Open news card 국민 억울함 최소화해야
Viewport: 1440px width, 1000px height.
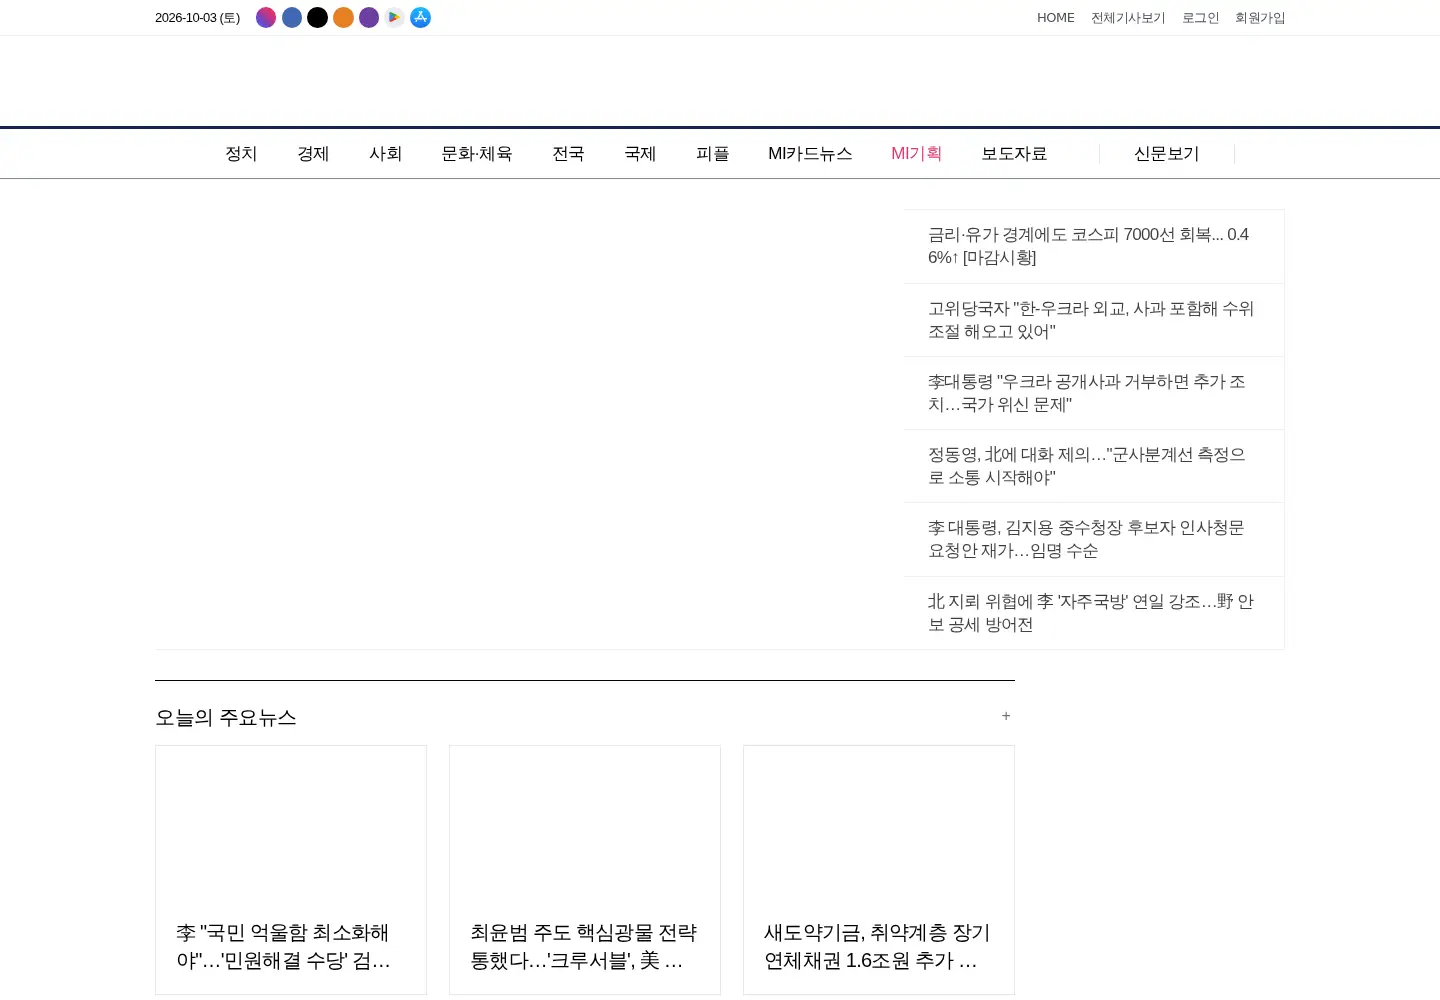click(x=291, y=870)
